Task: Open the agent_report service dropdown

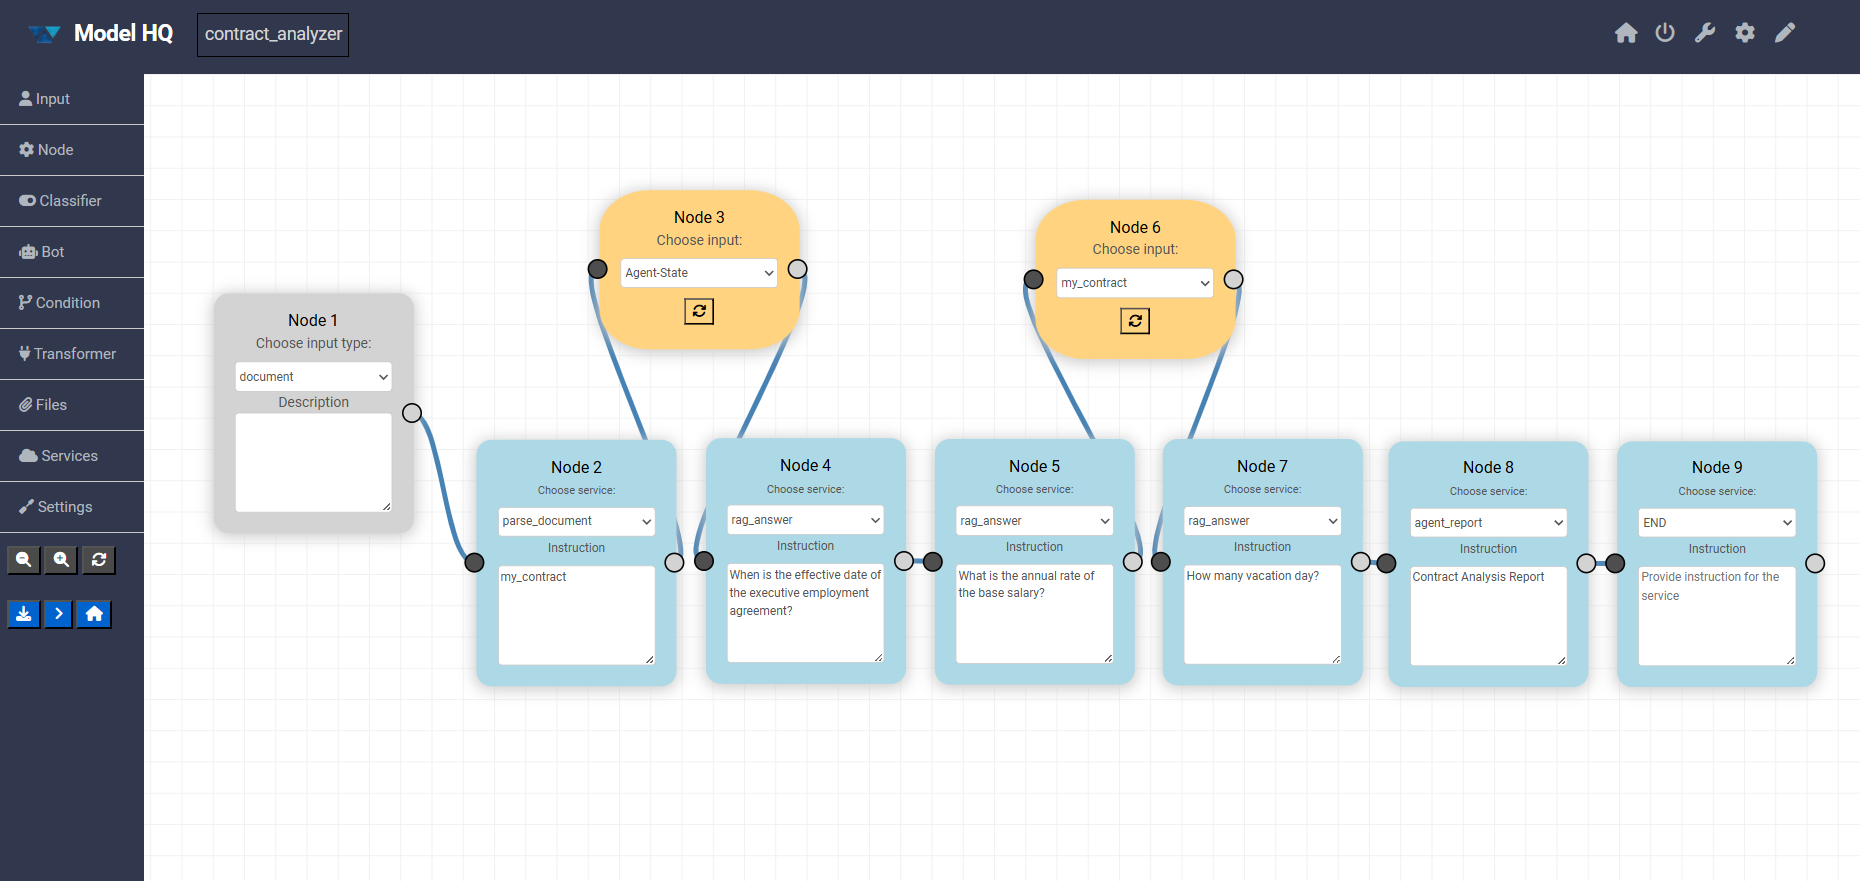Action: click(x=1488, y=523)
